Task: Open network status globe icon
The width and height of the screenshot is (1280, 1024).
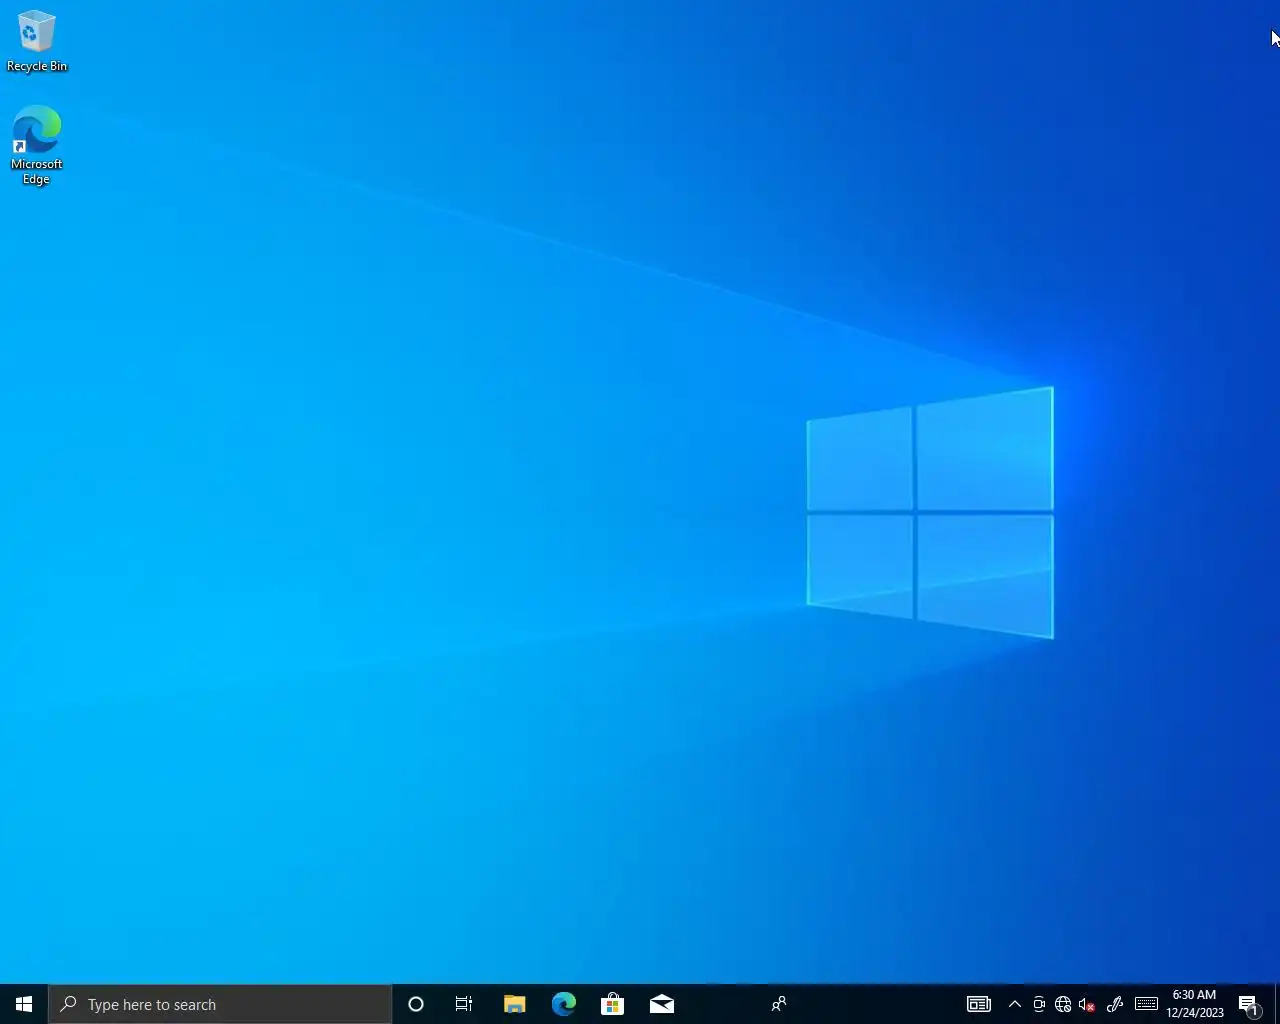Action: click(1063, 1004)
